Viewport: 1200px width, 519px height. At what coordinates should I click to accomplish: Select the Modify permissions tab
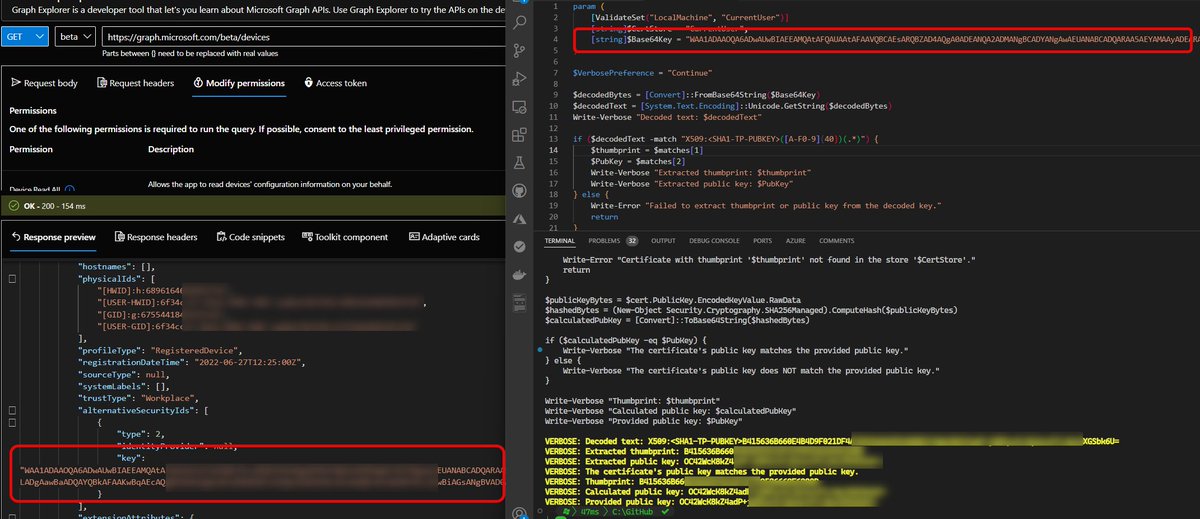coord(239,83)
